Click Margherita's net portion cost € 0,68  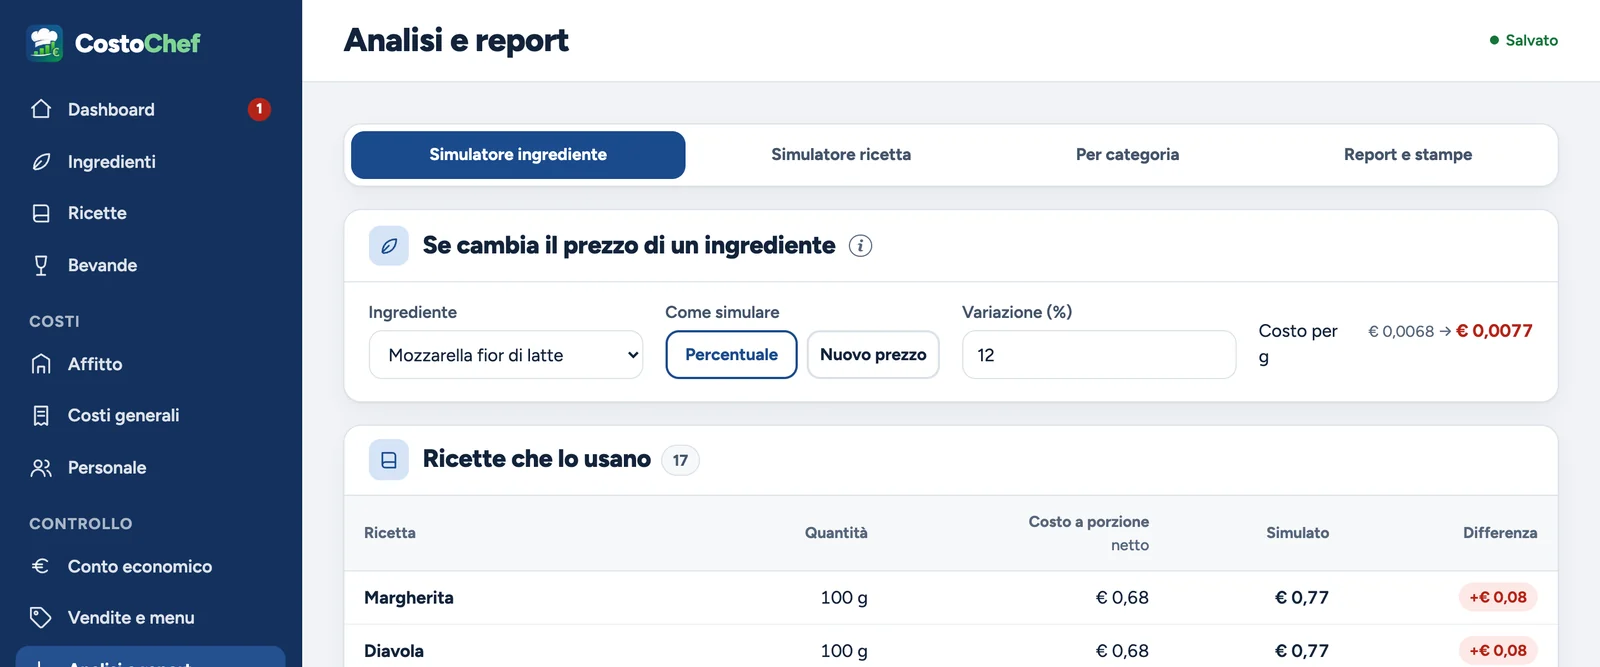[1122, 598]
